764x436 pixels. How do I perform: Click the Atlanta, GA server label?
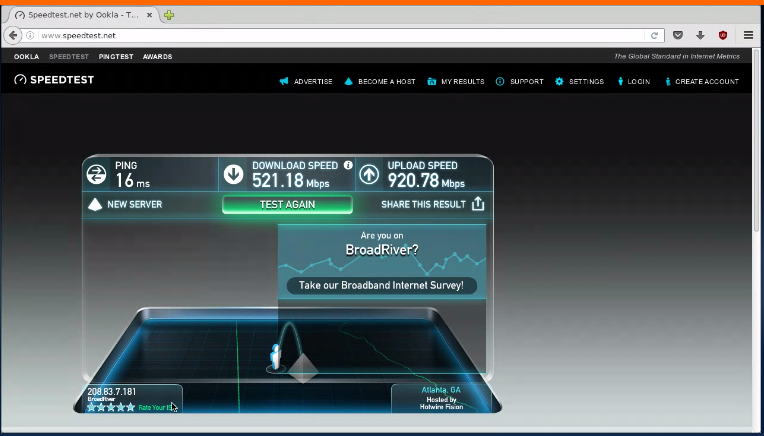tap(441, 390)
